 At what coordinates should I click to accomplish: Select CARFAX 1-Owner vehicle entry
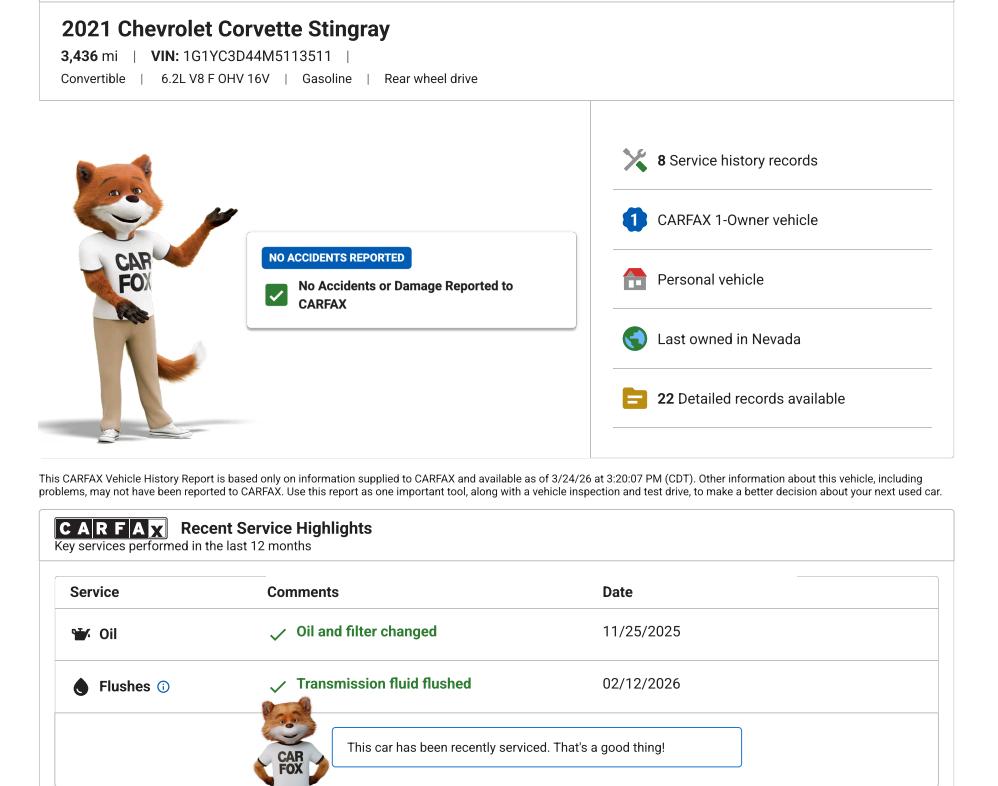737,220
